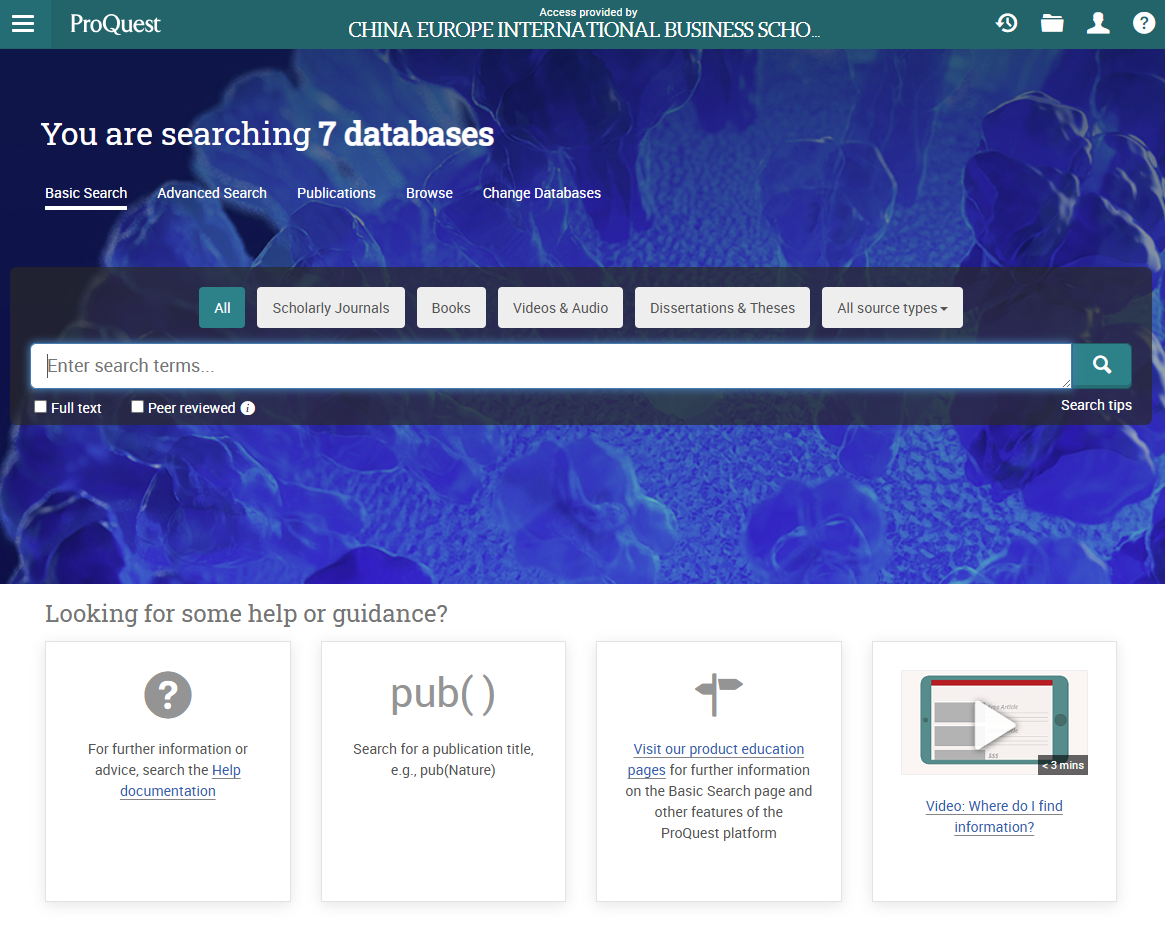This screenshot has height=932, width=1165.
Task: Expand the All source types dropdown
Action: (x=891, y=308)
